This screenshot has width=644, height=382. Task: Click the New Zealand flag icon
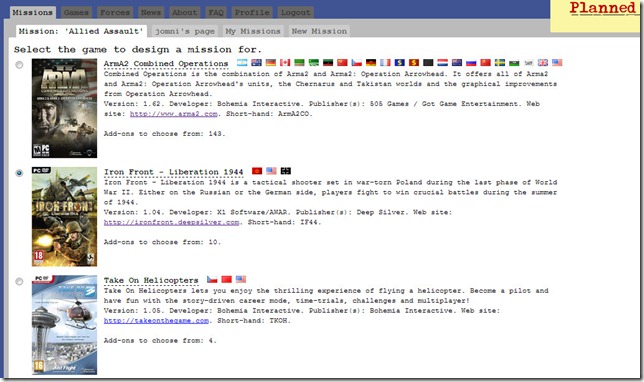(x=457, y=62)
